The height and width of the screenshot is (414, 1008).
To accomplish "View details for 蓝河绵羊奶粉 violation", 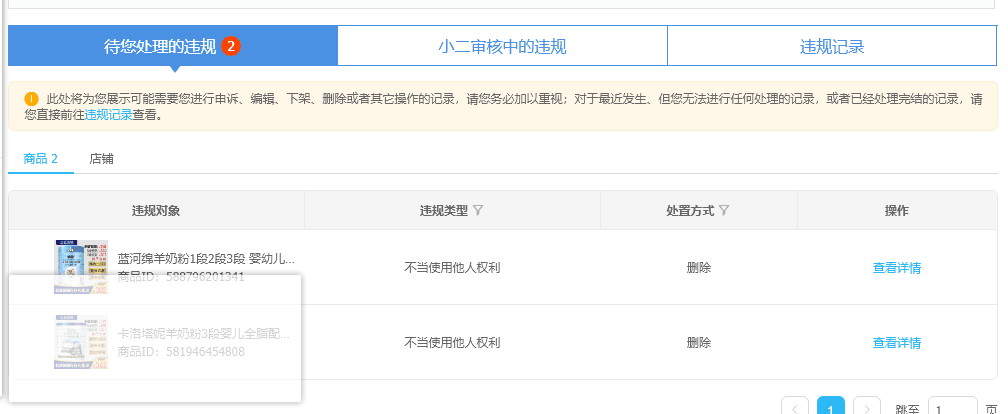I will click(896, 268).
